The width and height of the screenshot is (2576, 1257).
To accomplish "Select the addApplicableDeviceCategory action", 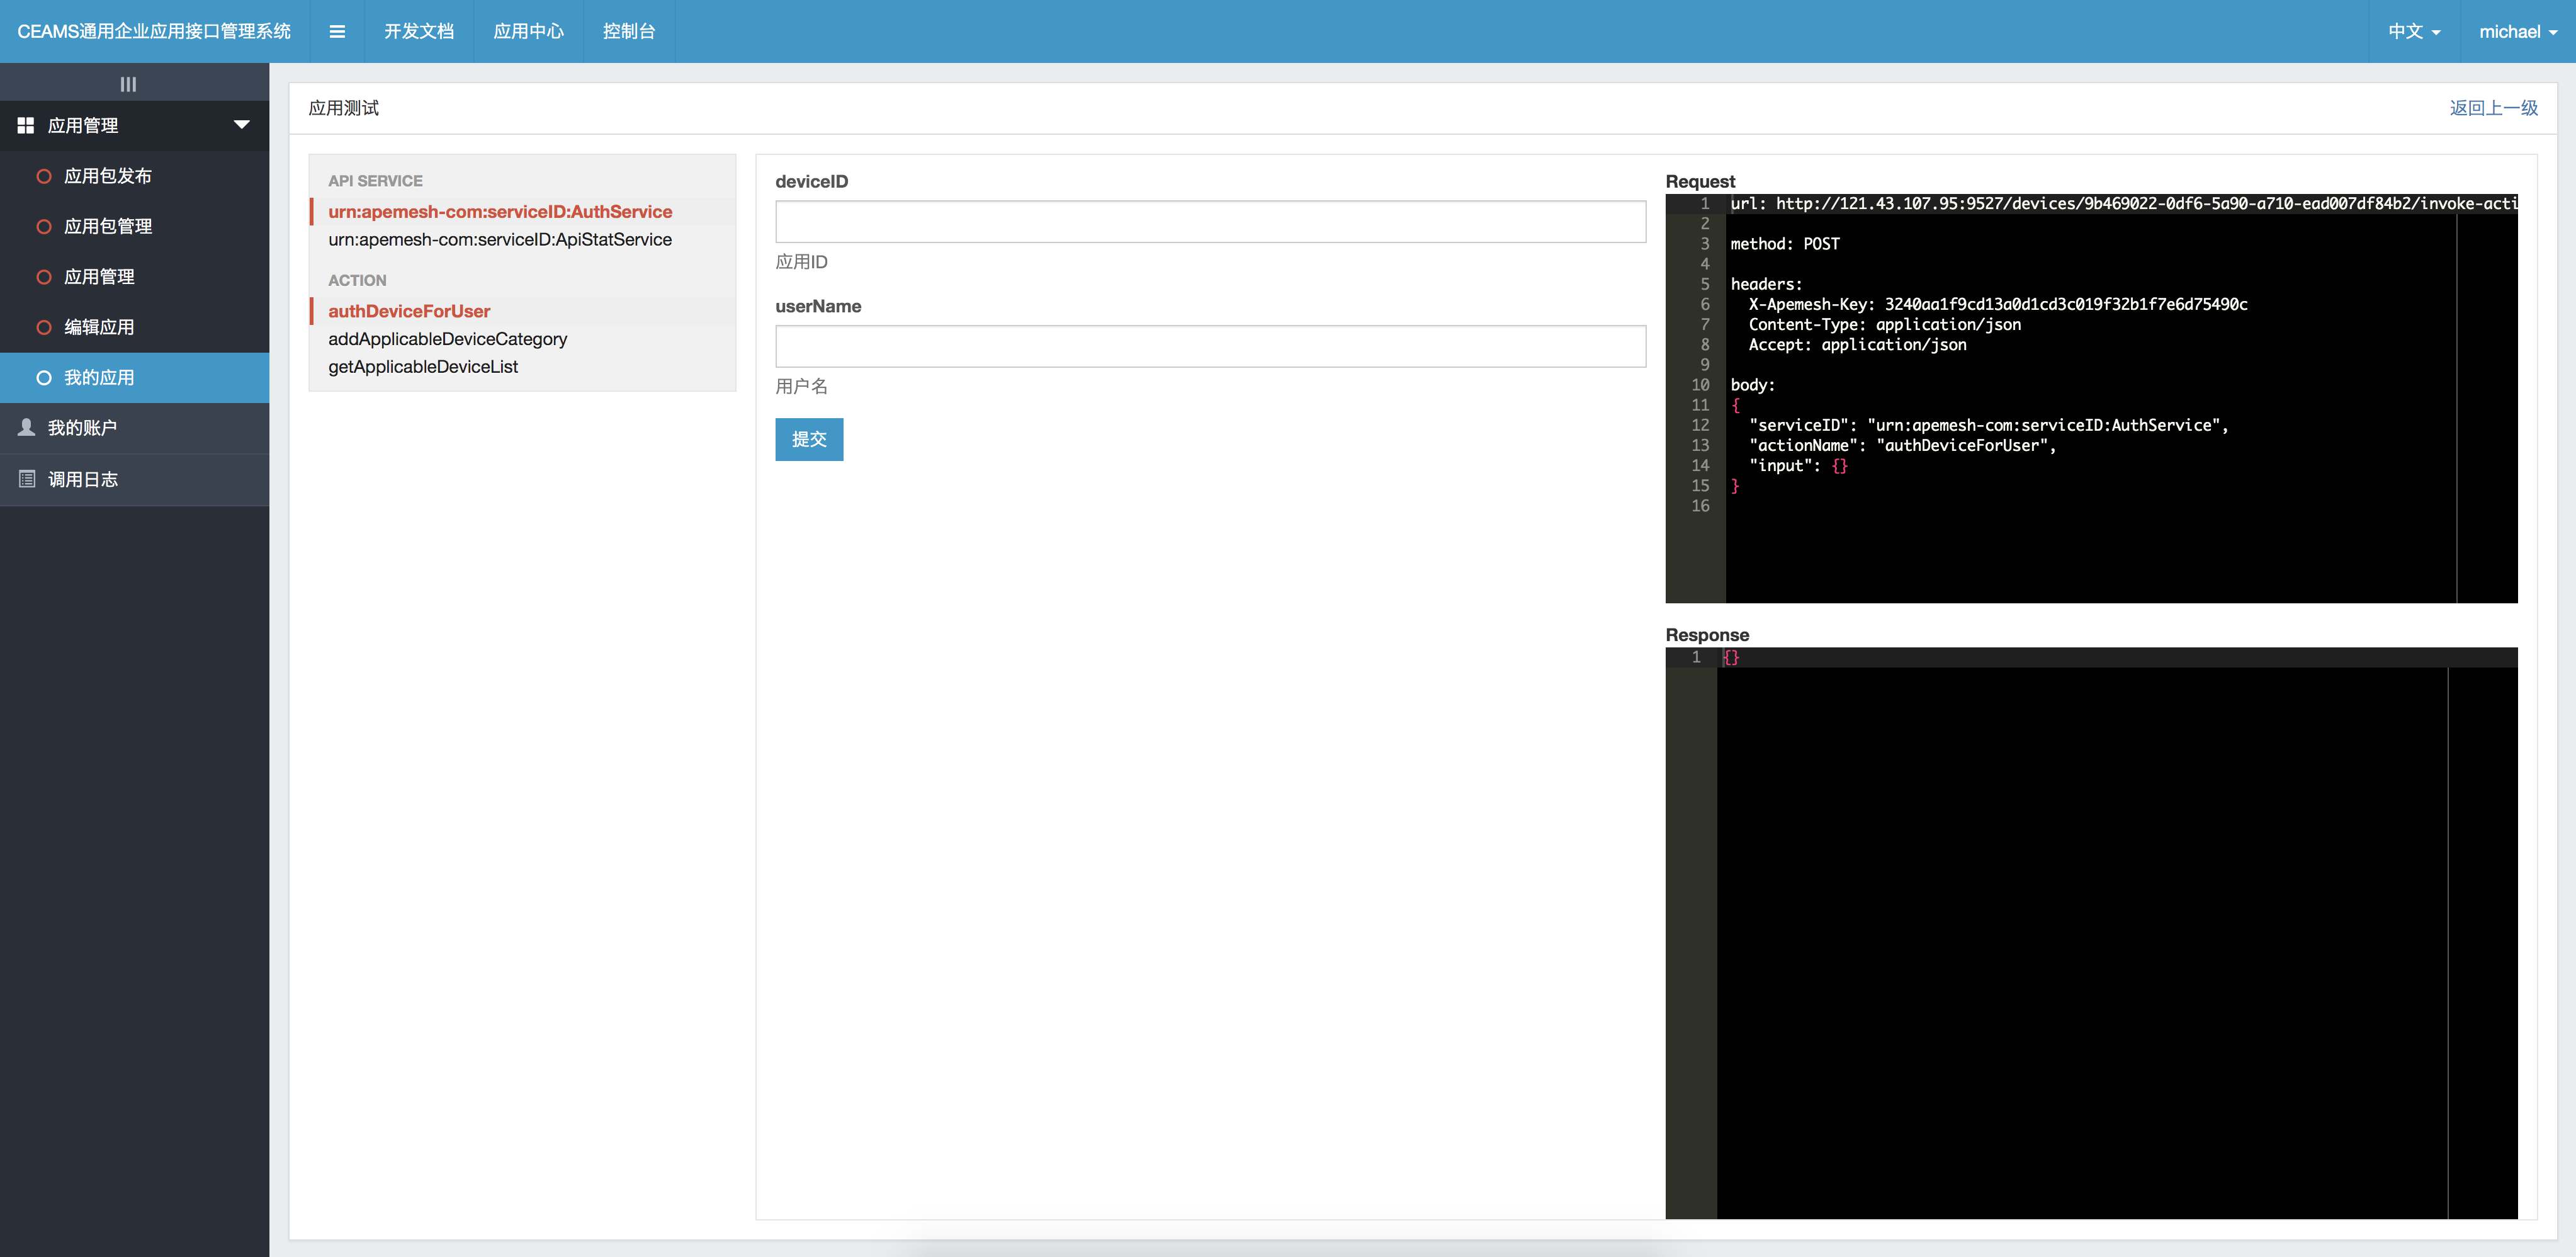I will [x=447, y=339].
